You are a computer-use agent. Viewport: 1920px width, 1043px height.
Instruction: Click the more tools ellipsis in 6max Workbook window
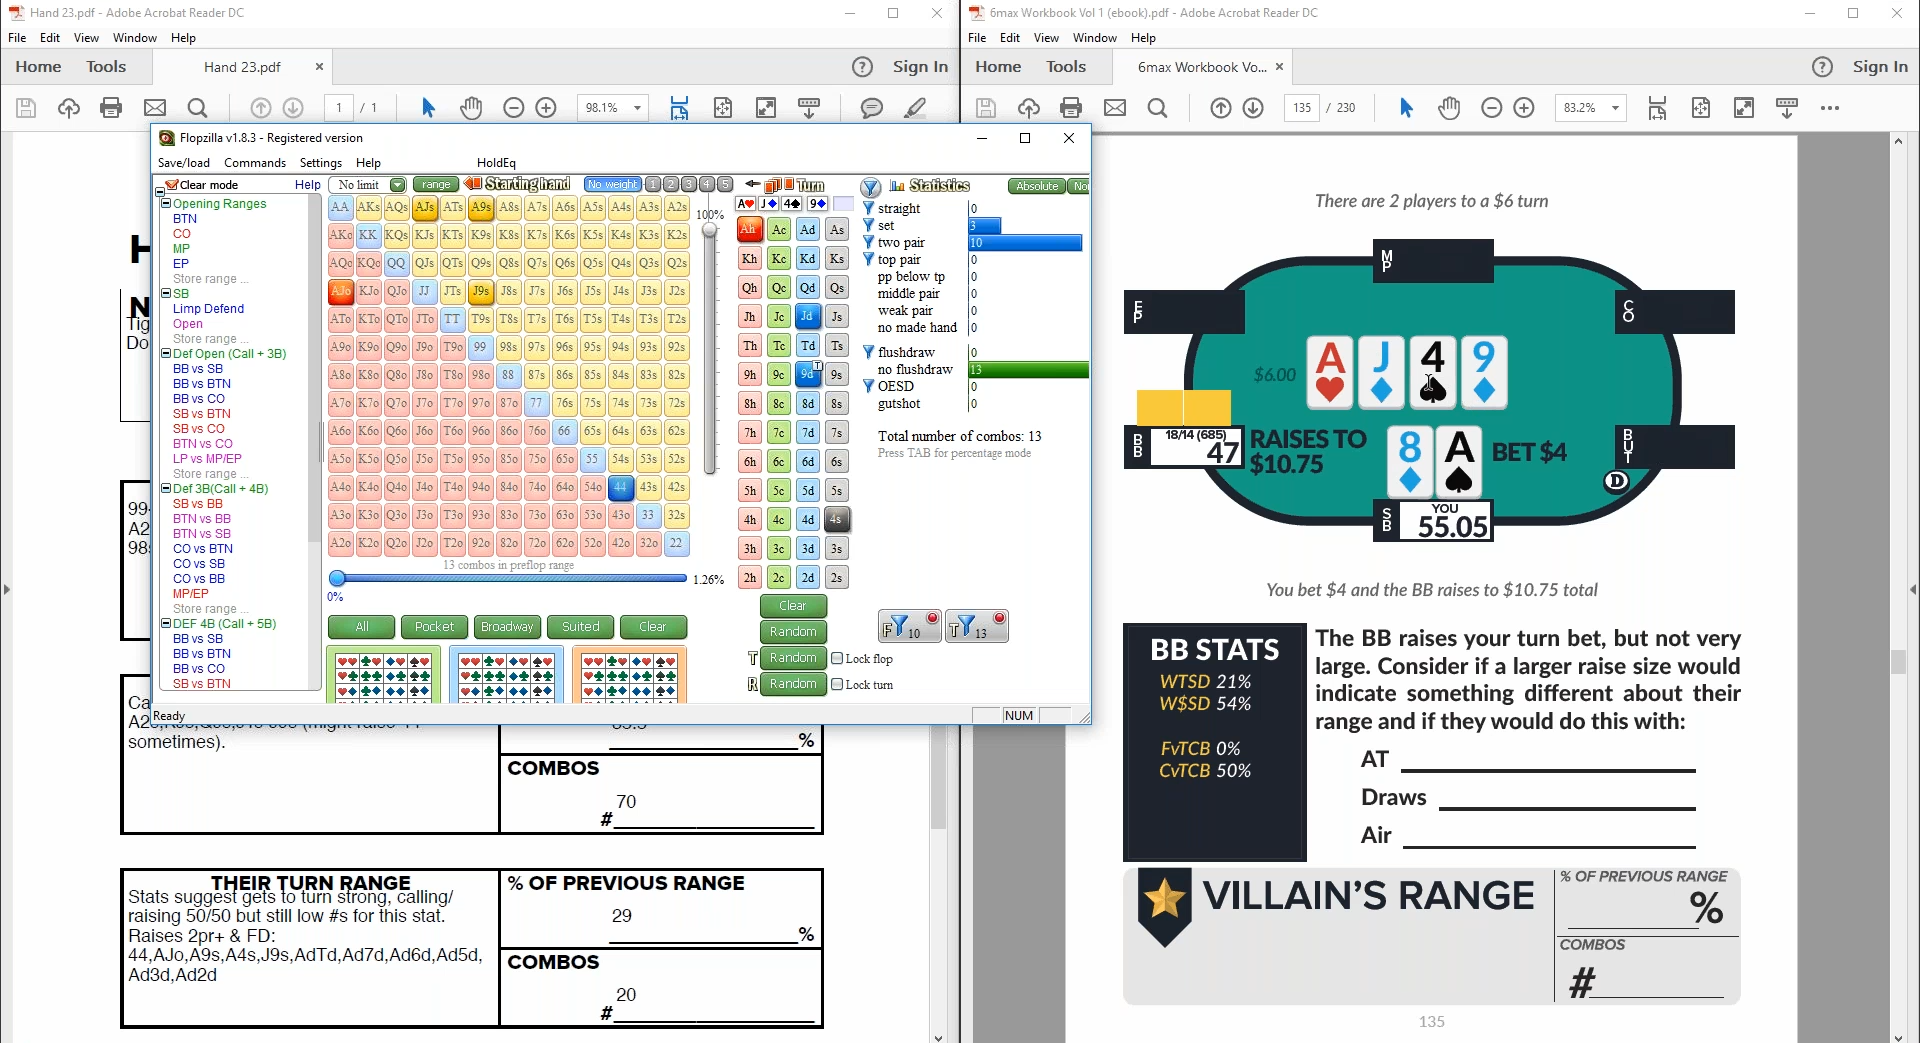click(x=1830, y=108)
